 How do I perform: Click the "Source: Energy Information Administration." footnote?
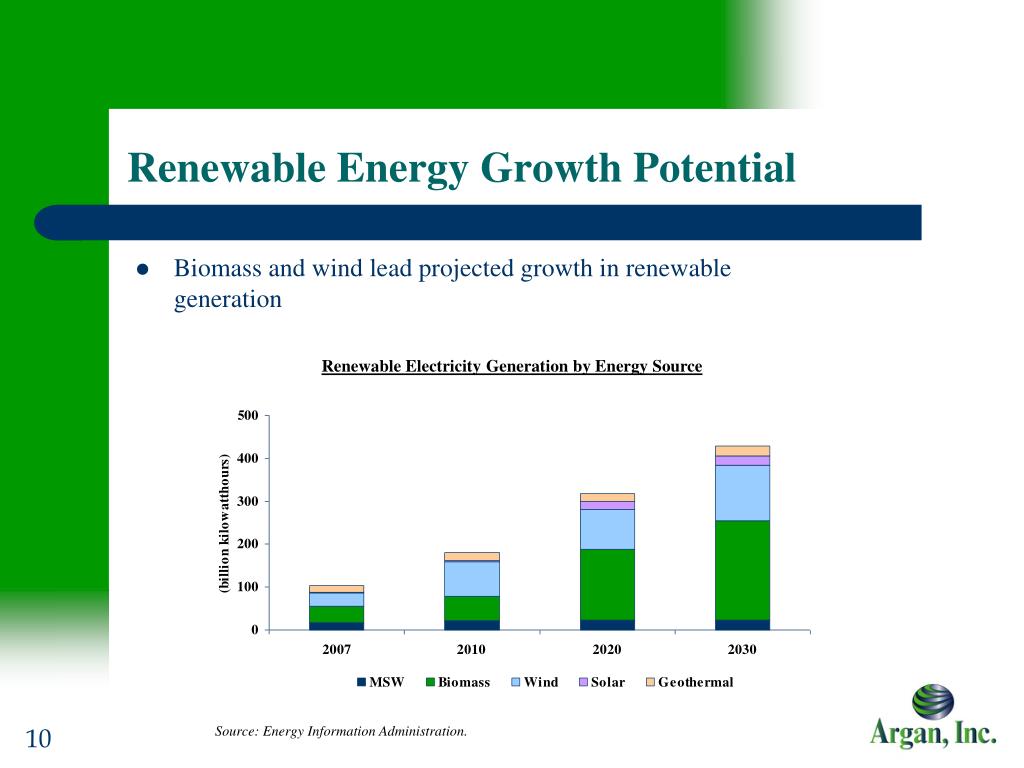(341, 731)
